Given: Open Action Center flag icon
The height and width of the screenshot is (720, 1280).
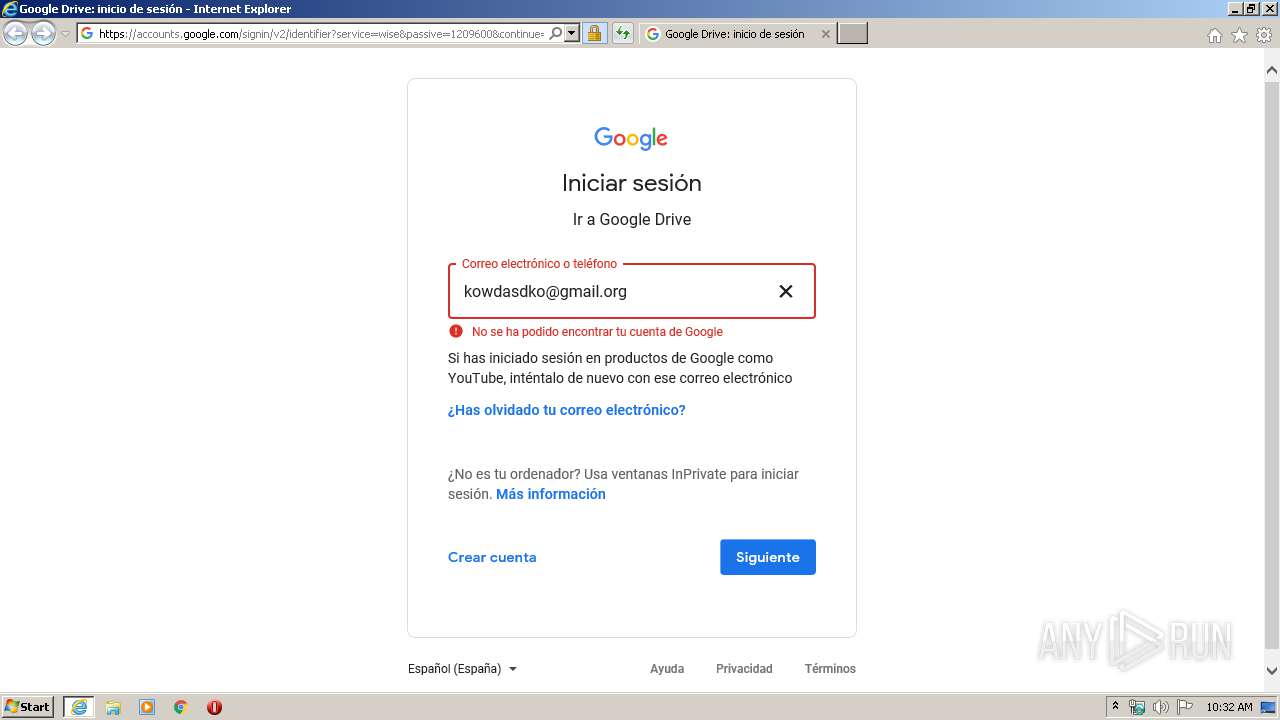Looking at the screenshot, I should pyautogui.click(x=1184, y=707).
